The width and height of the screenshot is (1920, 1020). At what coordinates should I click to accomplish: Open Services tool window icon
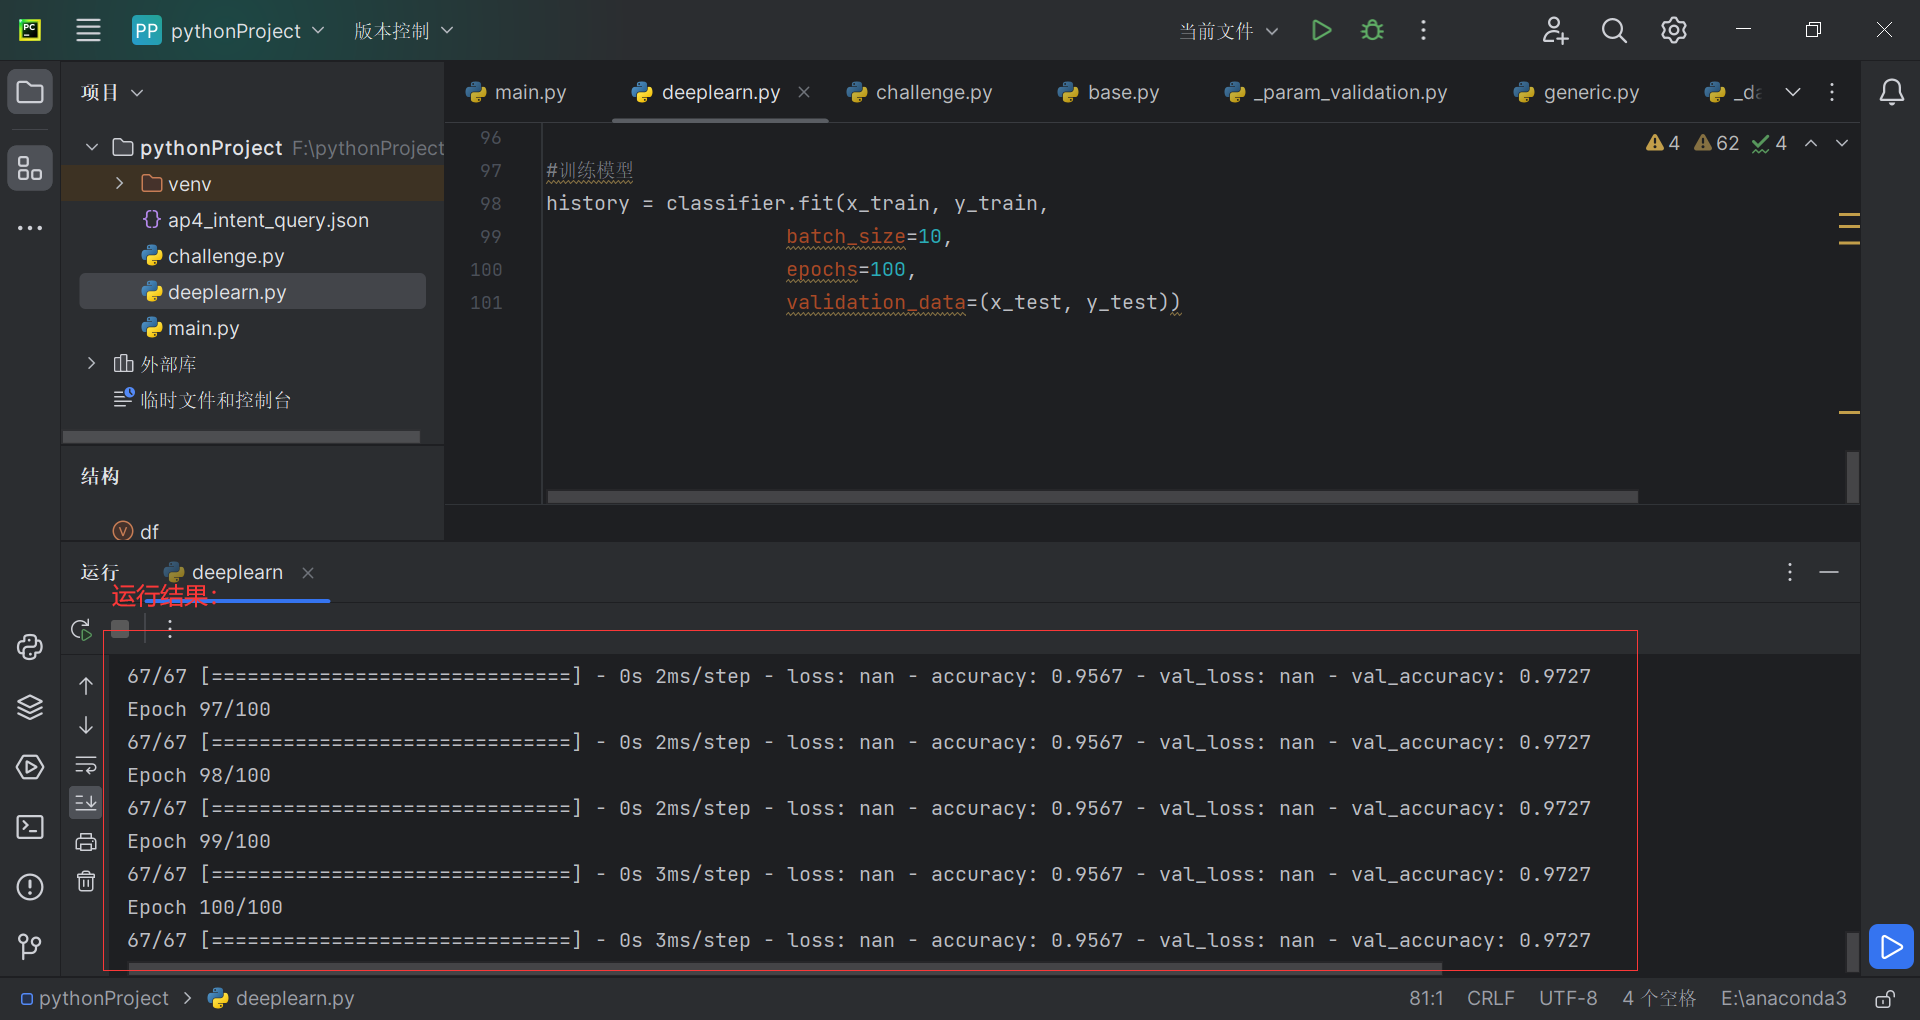[x=30, y=767]
